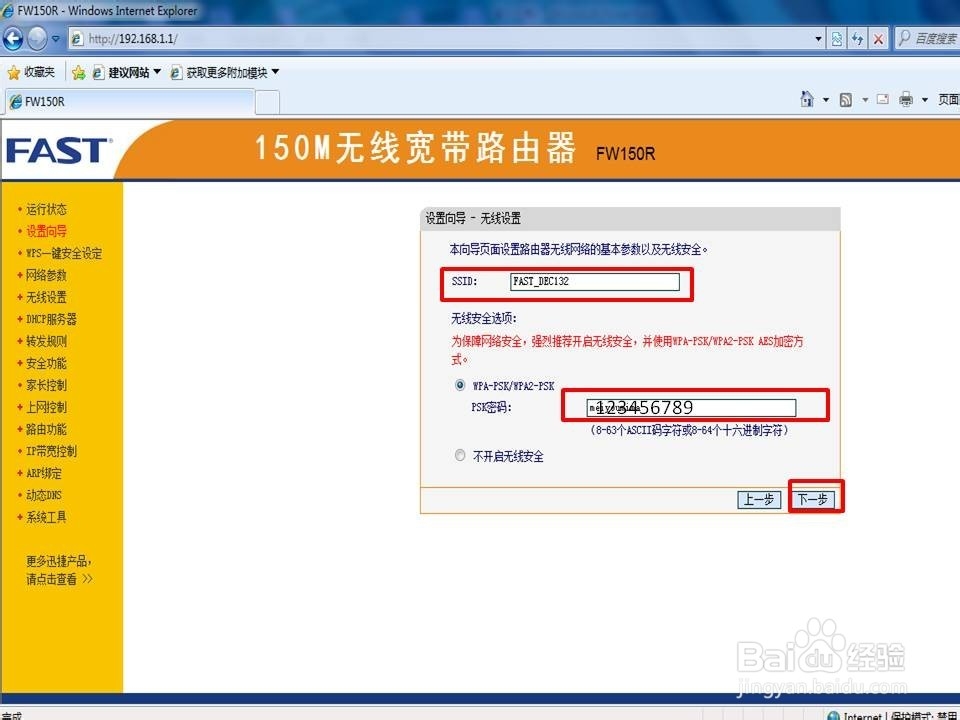
Task: Click the printer icon
Action: [906, 99]
